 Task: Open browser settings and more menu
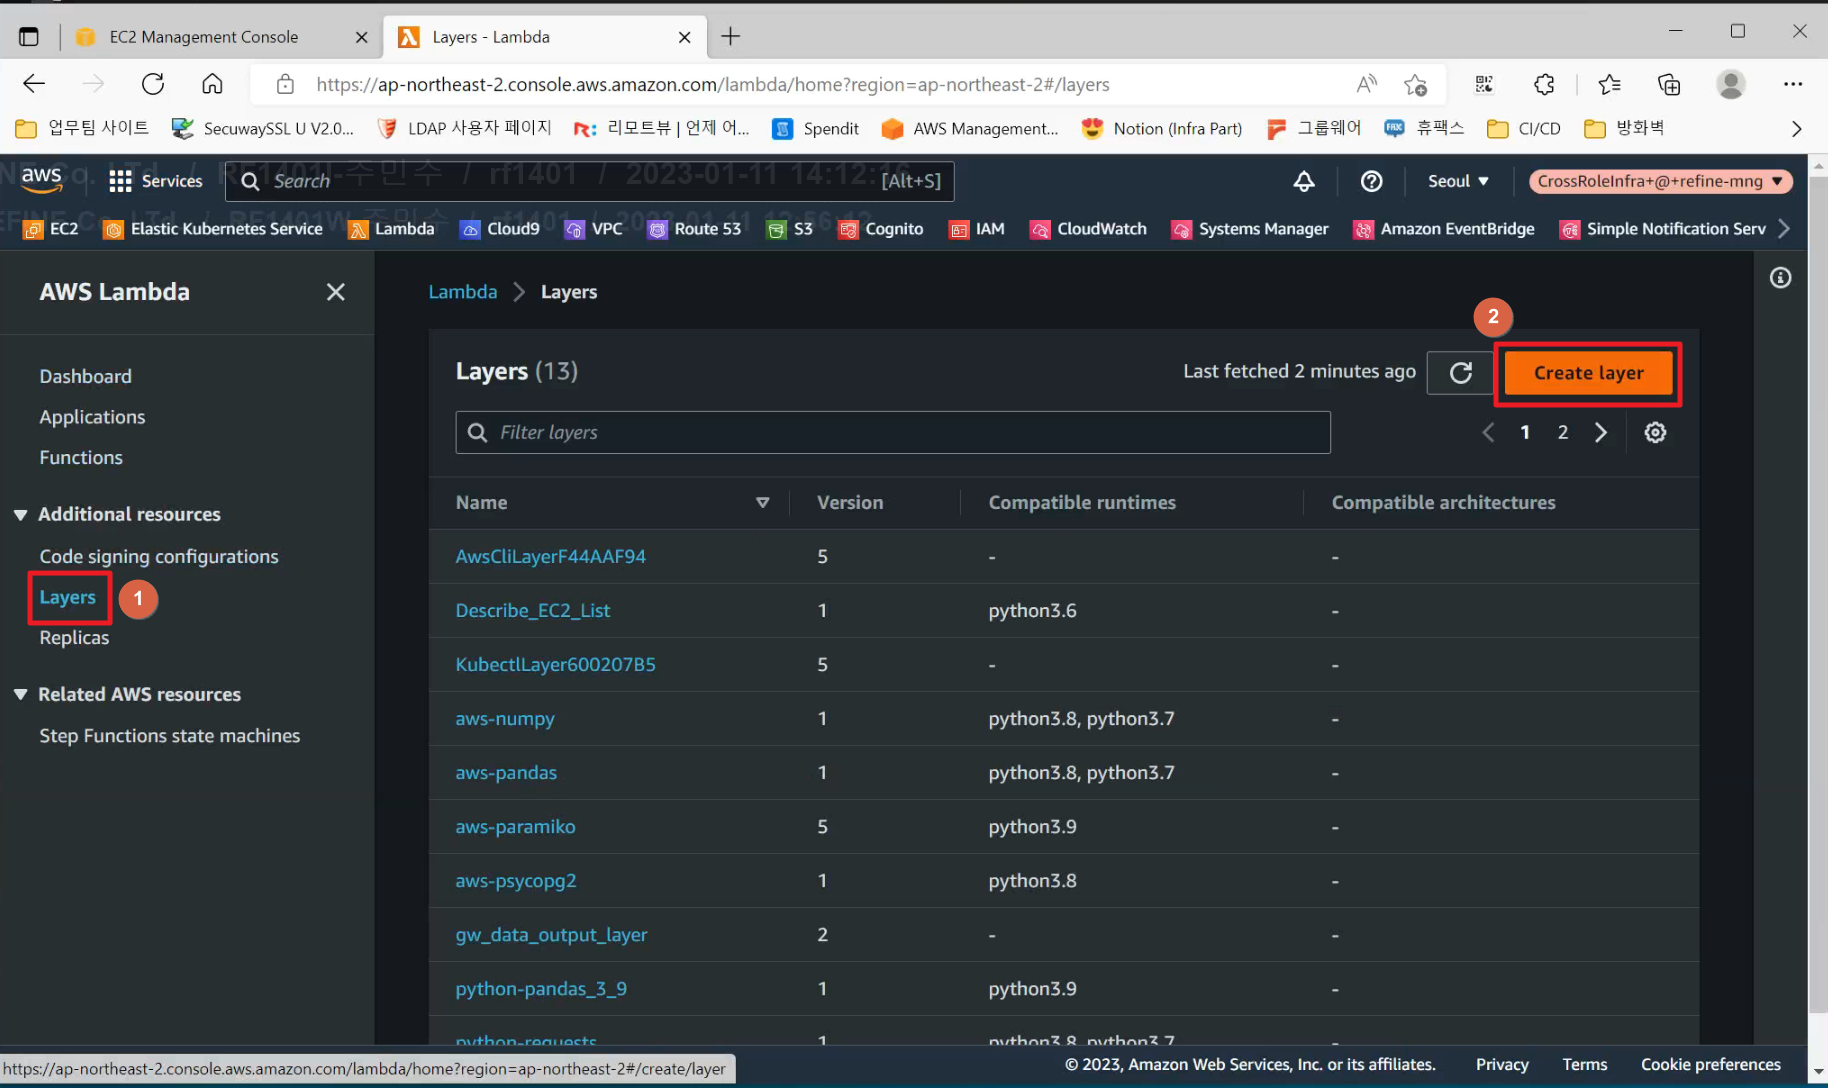pos(1792,85)
